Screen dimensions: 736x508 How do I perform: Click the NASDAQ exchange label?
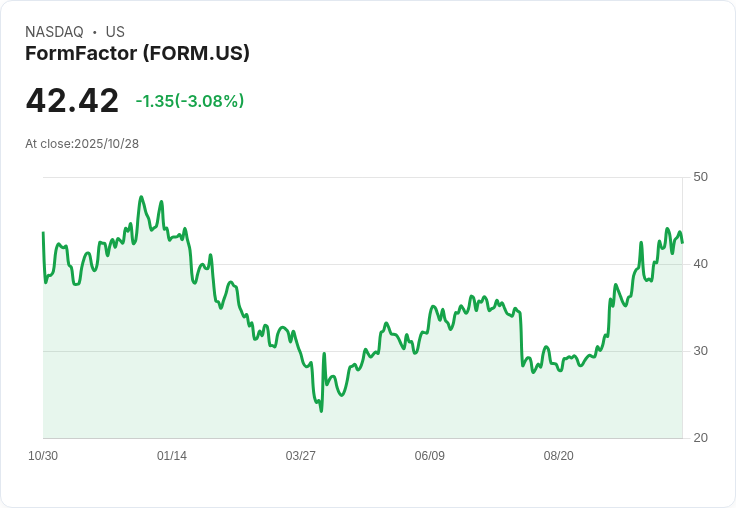click(x=54, y=32)
